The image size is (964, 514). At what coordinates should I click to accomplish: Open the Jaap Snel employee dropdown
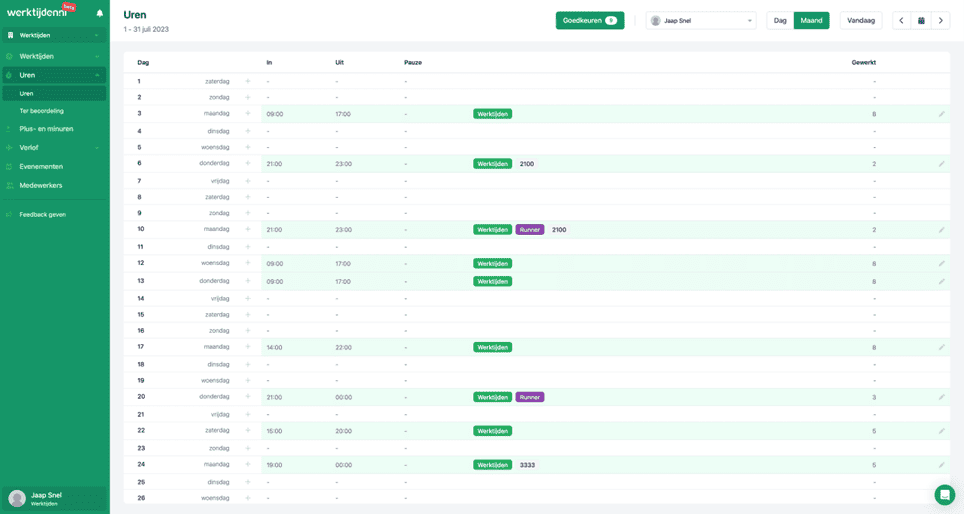[x=701, y=20]
